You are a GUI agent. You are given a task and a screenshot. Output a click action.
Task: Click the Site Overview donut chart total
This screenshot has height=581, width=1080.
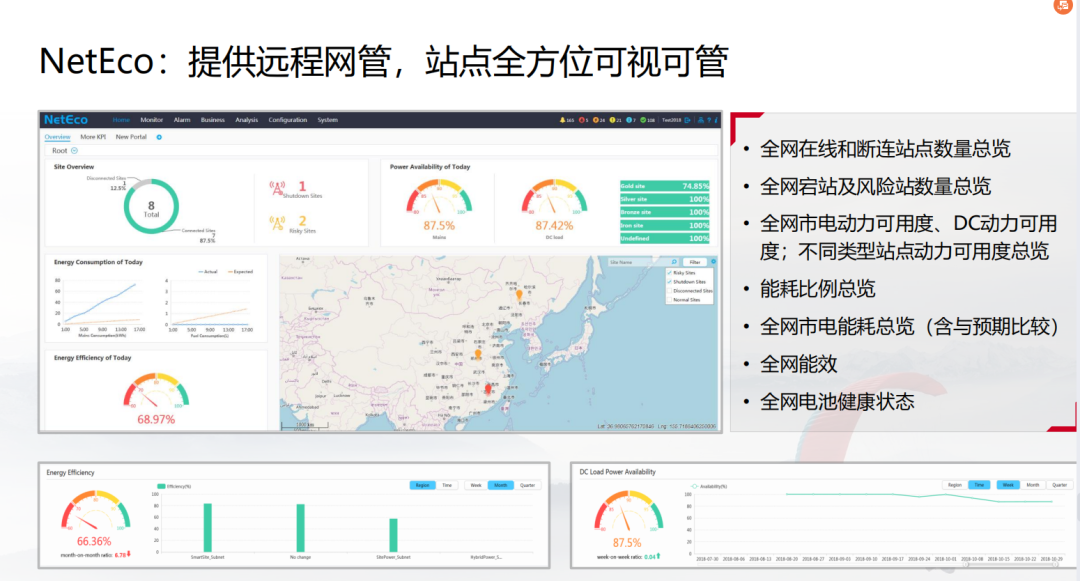coord(151,207)
